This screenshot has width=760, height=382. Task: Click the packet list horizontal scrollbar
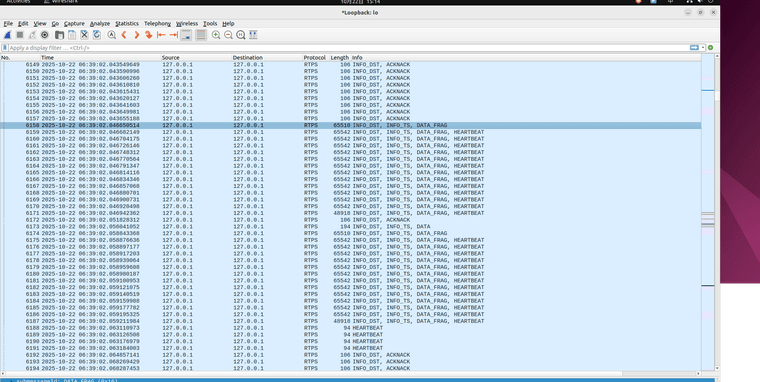pos(350,374)
